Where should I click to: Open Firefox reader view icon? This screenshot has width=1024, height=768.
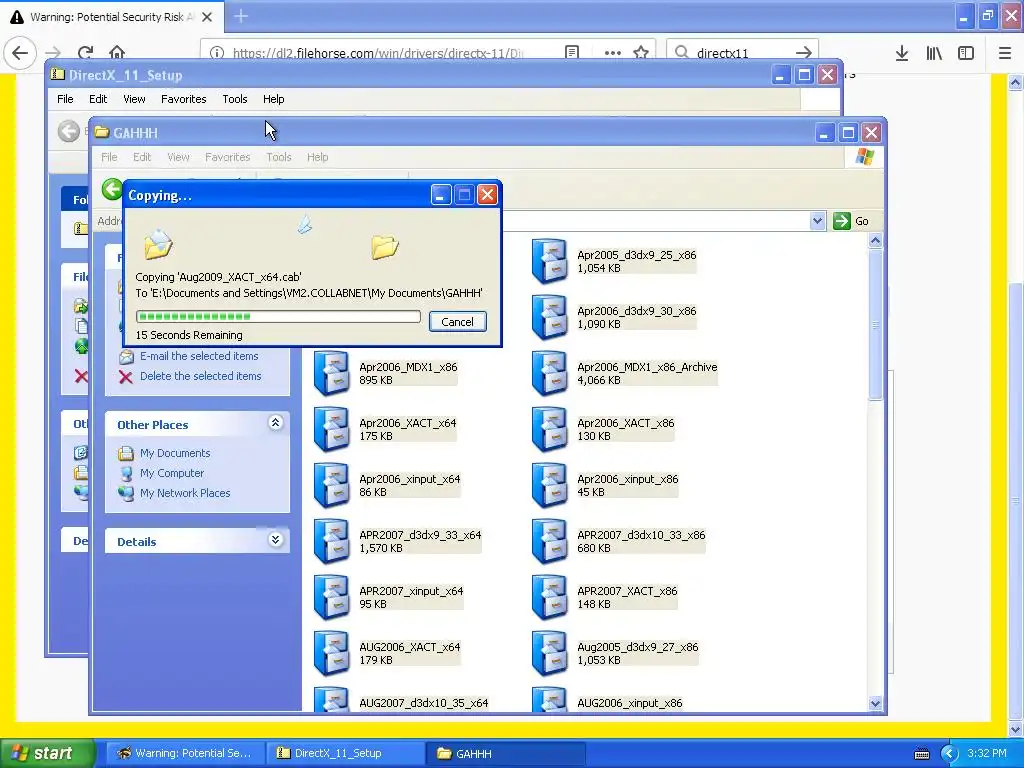[572, 52]
